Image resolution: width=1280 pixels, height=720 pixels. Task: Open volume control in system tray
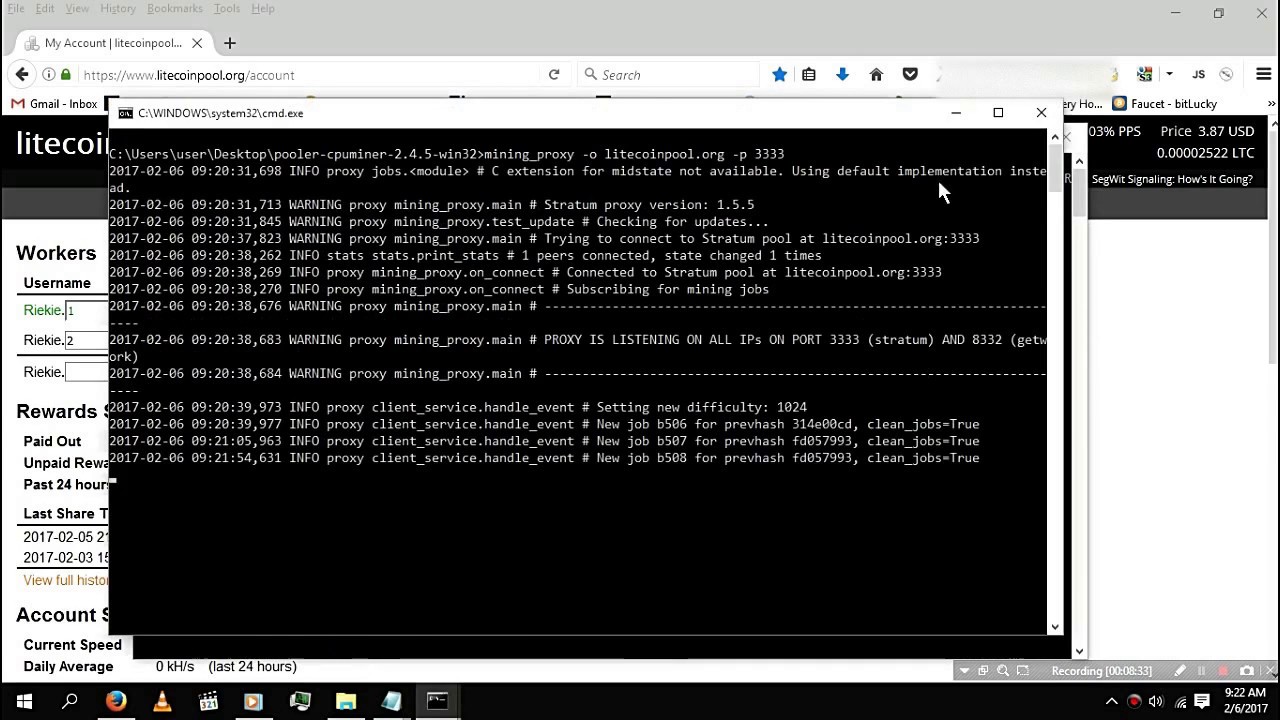tap(1156, 701)
